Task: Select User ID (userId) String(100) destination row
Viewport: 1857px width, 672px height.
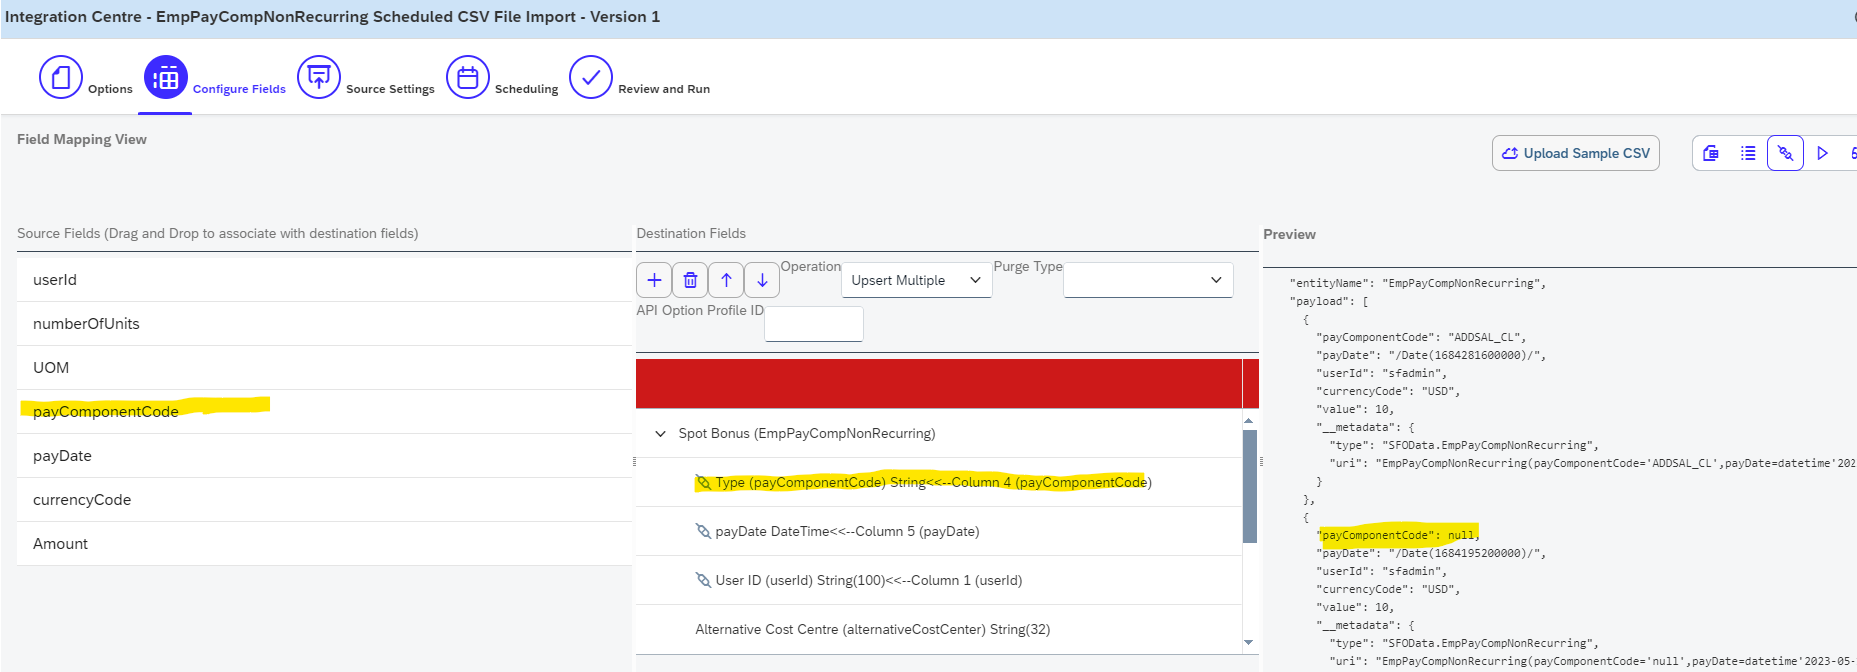Action: click(939, 580)
